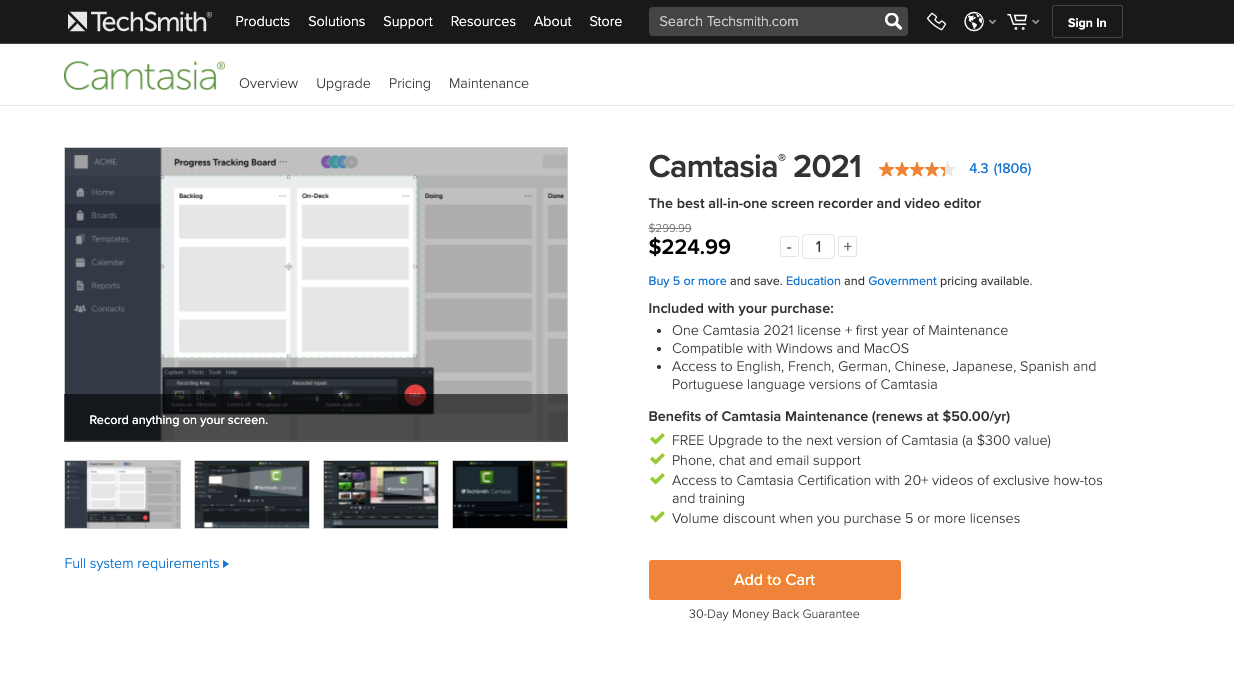Viewport: 1234px width, 674px height.
Task: Increase quantity with the plus button
Action: point(847,246)
